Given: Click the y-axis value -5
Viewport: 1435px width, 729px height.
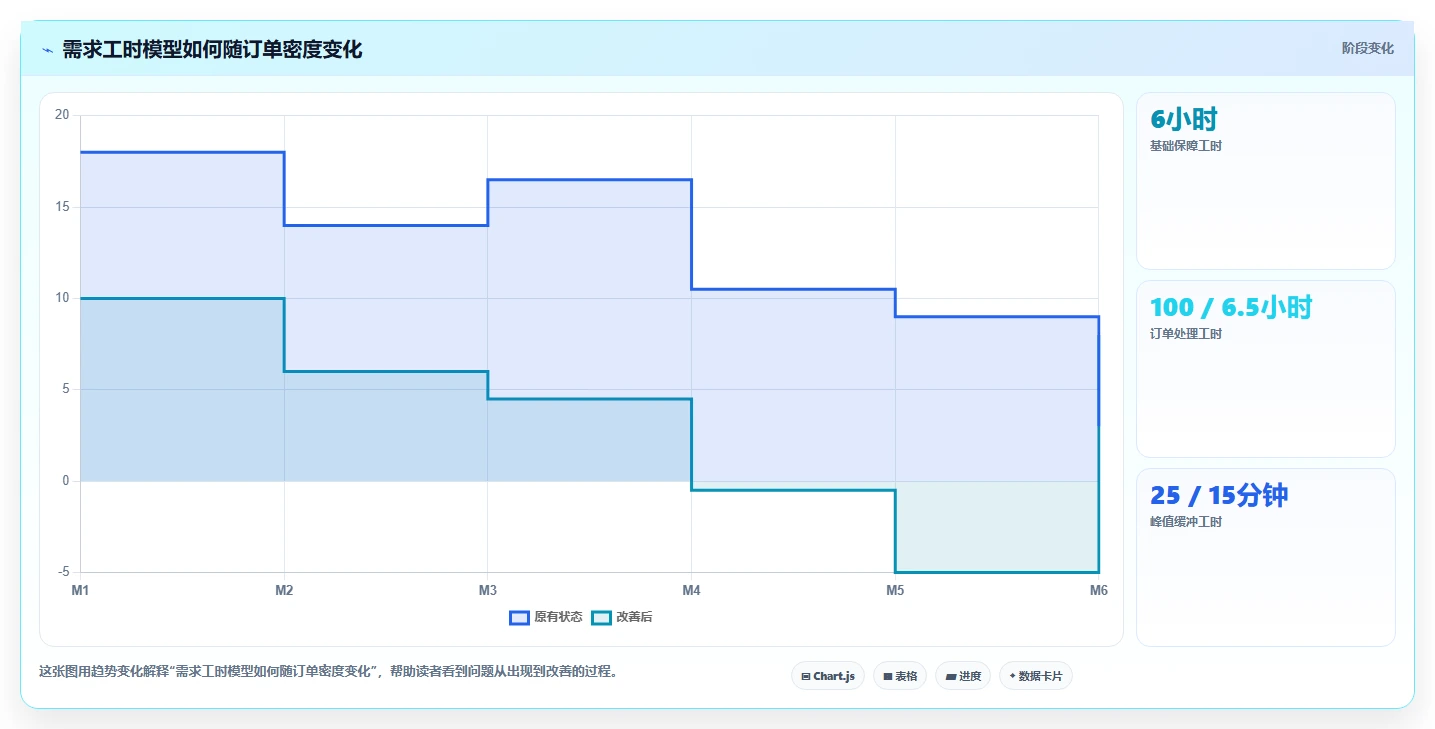Looking at the screenshot, I should (x=62, y=572).
